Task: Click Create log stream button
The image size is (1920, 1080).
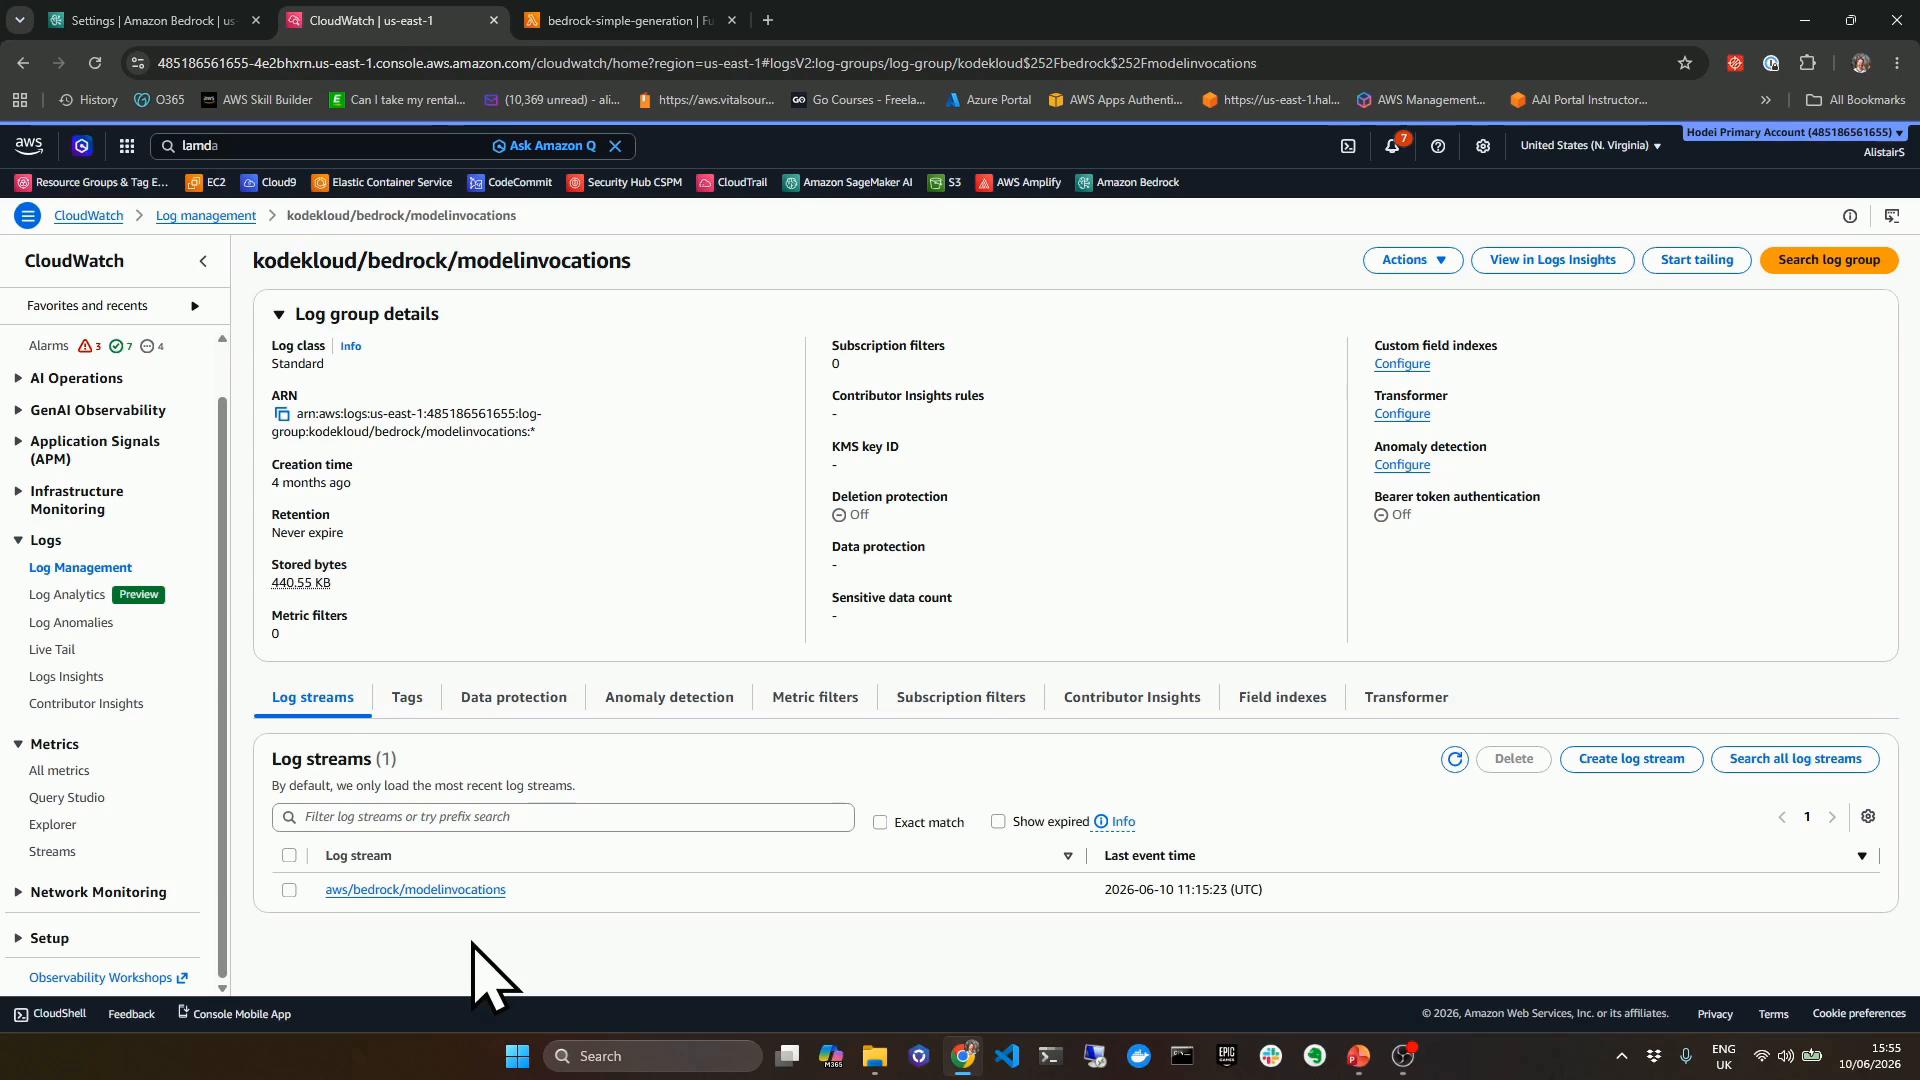Action: click(x=1631, y=759)
